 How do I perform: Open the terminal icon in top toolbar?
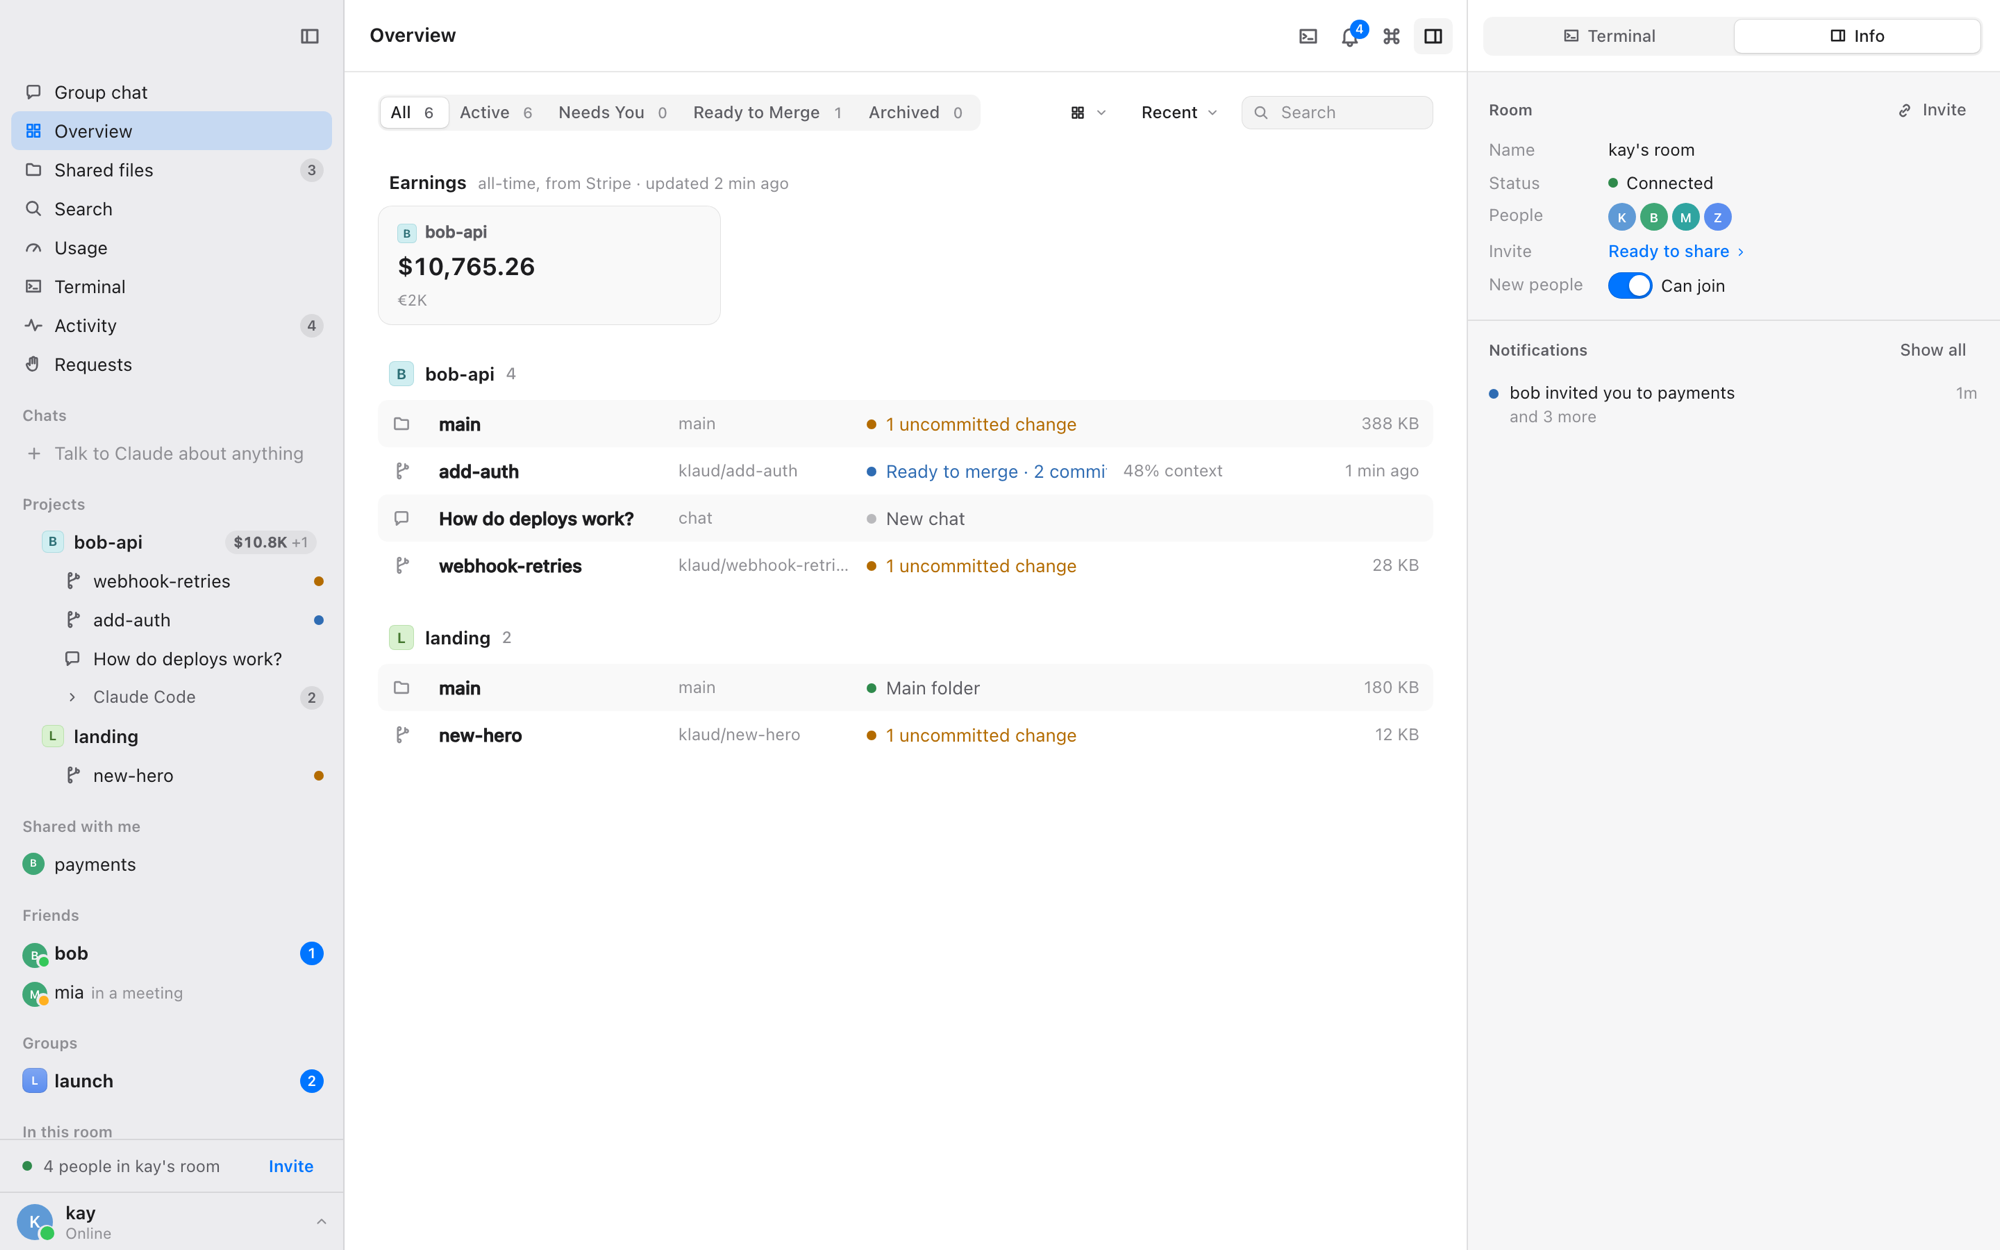point(1308,37)
